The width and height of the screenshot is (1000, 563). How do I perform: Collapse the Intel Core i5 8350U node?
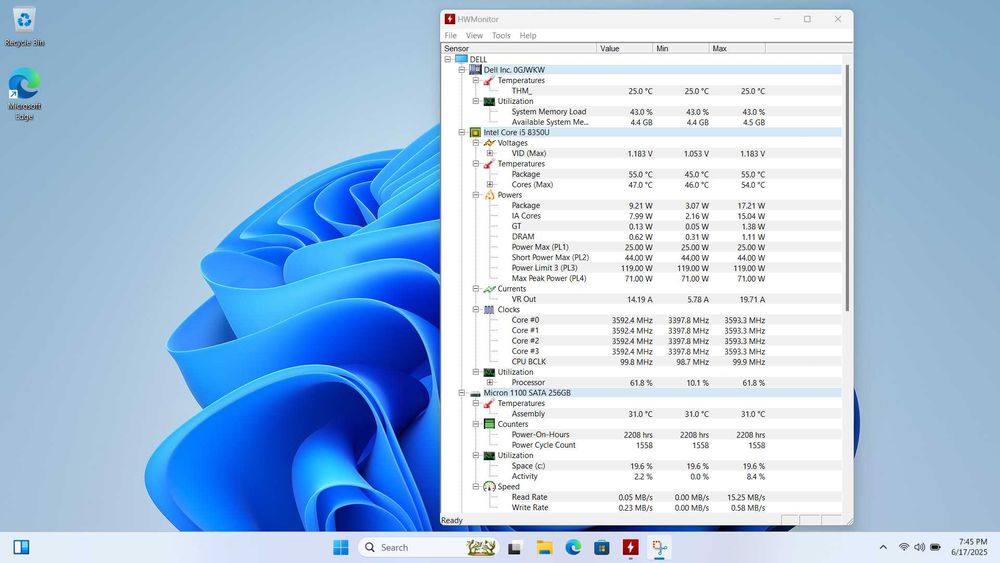462,132
